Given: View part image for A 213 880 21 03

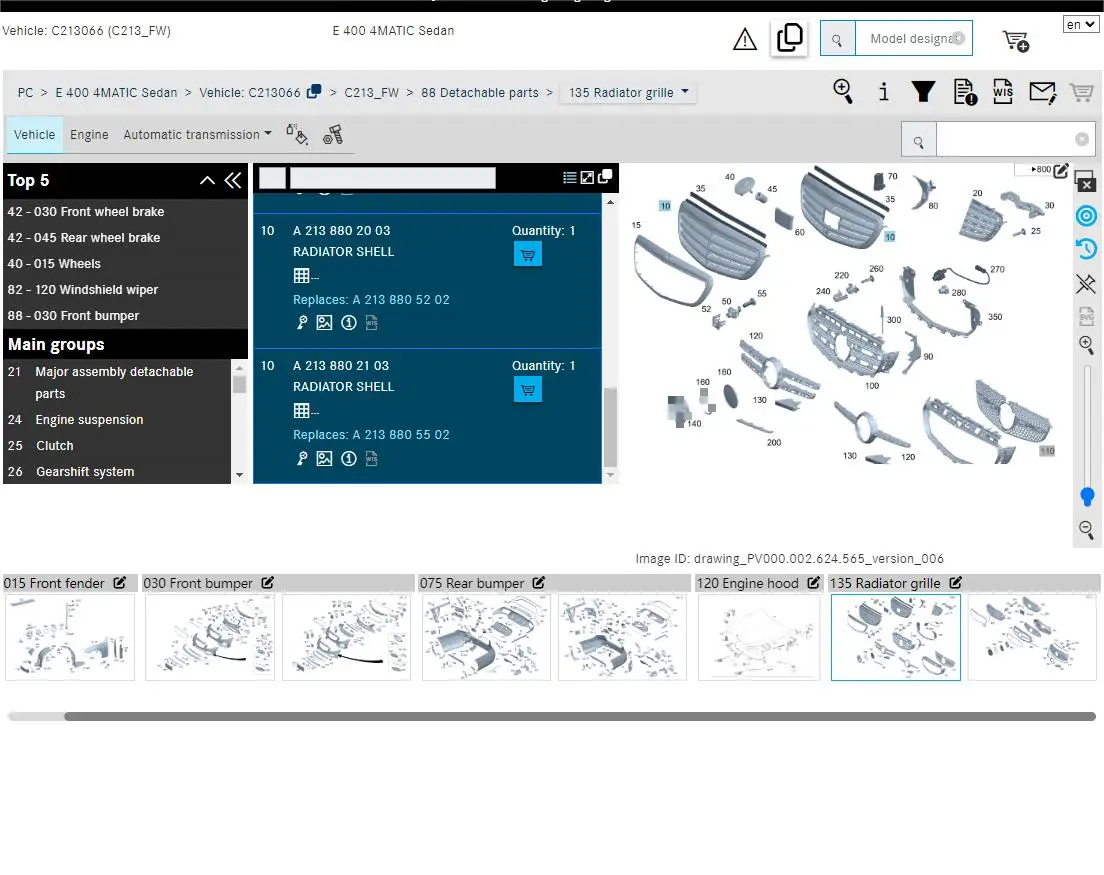Looking at the screenshot, I should point(324,458).
